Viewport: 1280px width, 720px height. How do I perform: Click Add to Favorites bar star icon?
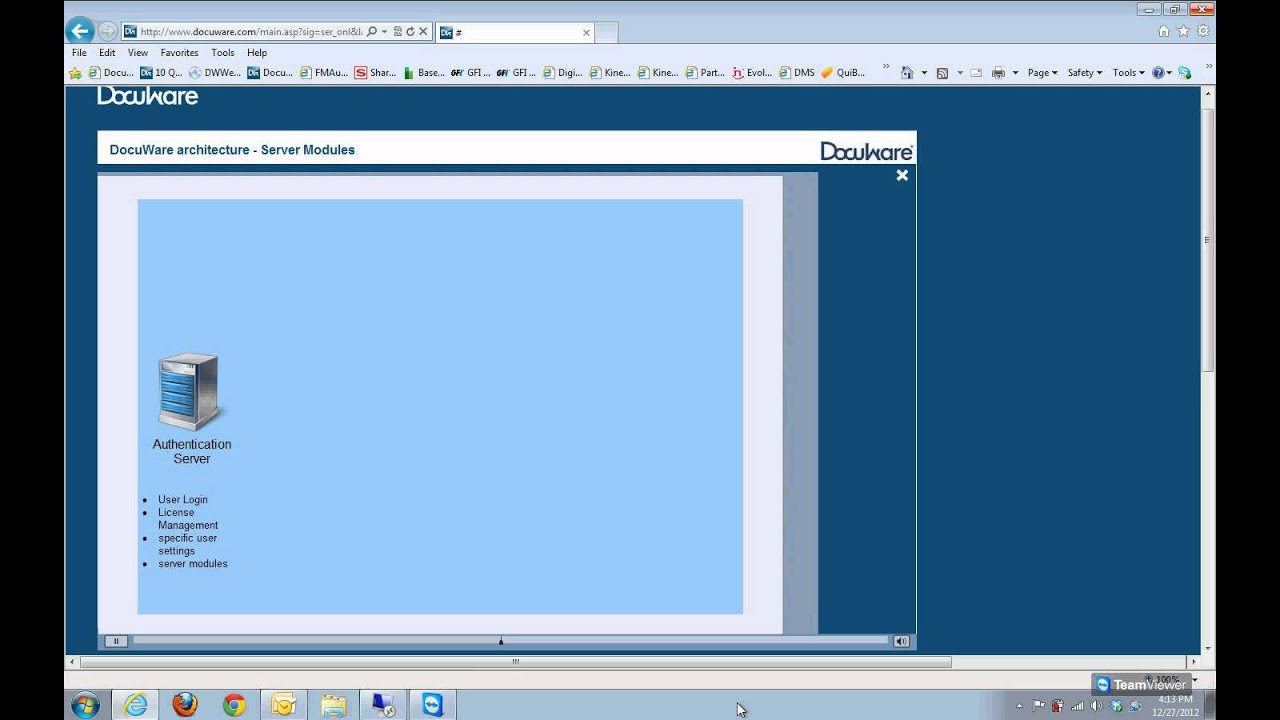point(75,73)
